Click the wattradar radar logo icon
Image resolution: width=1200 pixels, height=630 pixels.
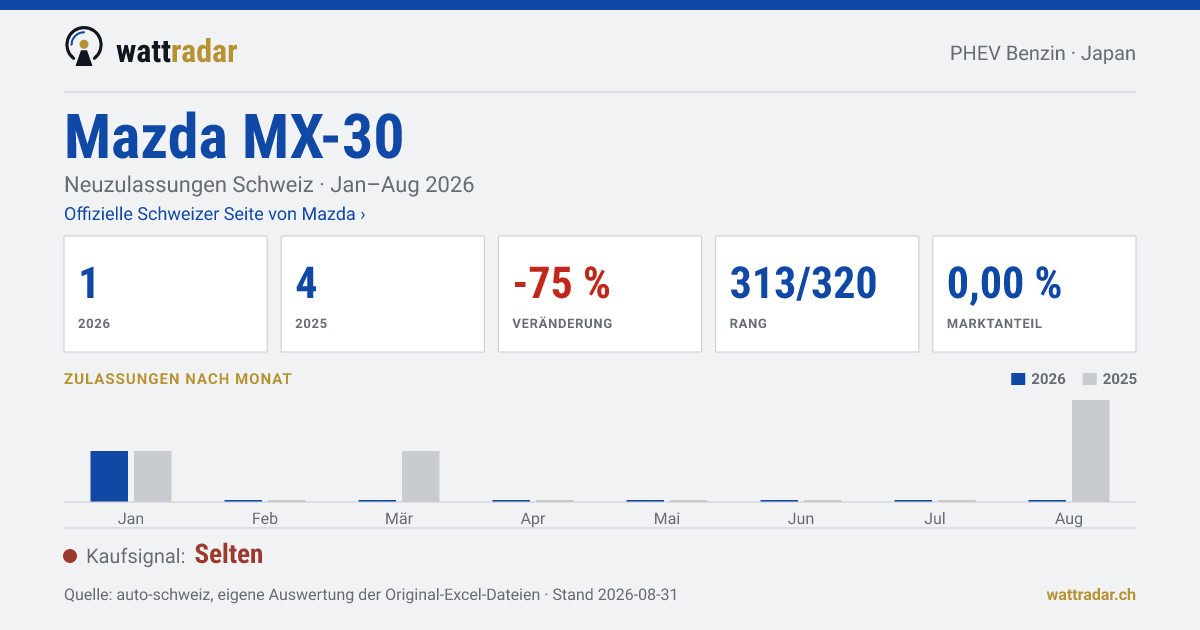84,46
